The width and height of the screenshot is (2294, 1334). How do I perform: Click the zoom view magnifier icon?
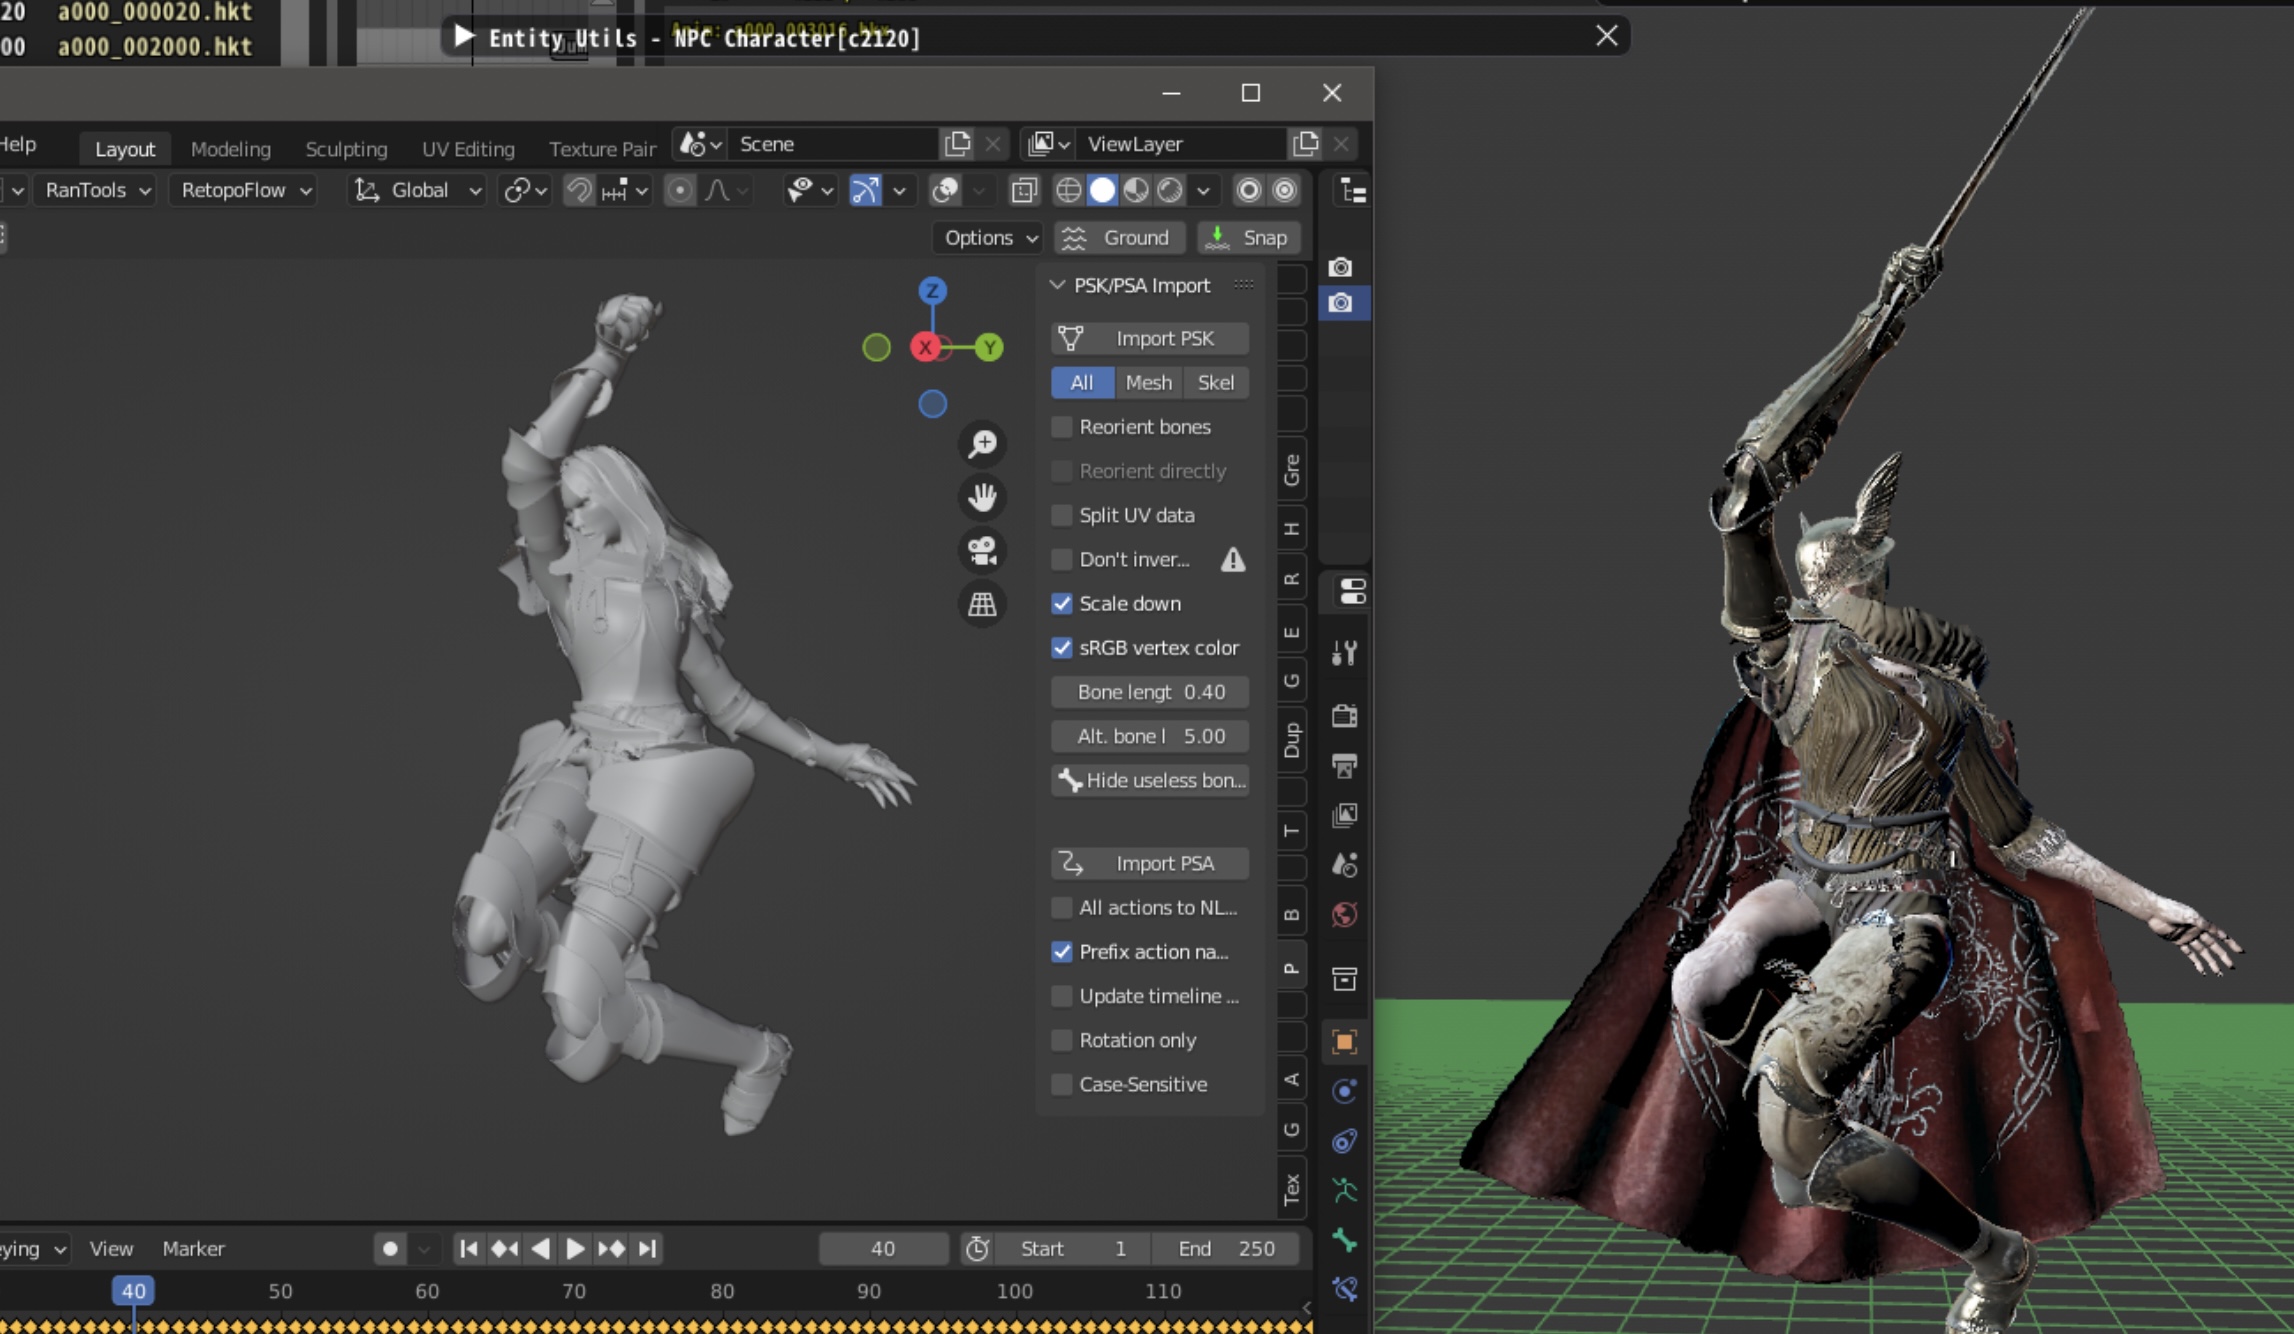tap(982, 444)
